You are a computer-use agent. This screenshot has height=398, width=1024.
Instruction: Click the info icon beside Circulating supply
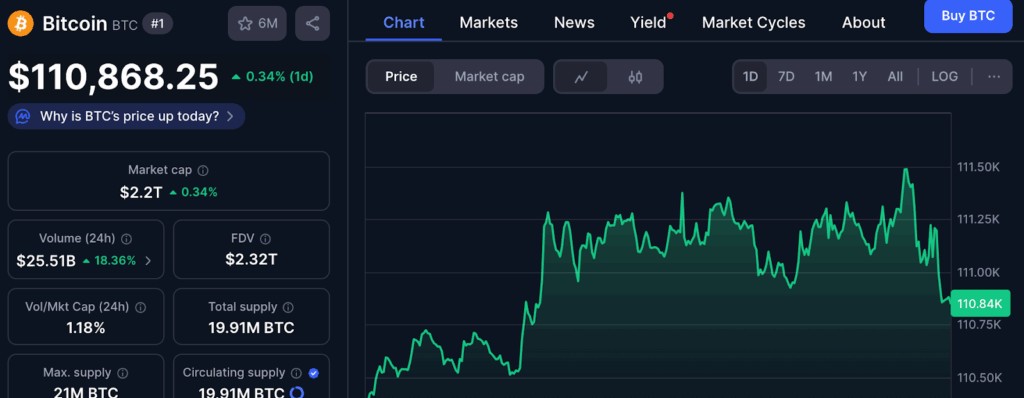click(x=296, y=373)
